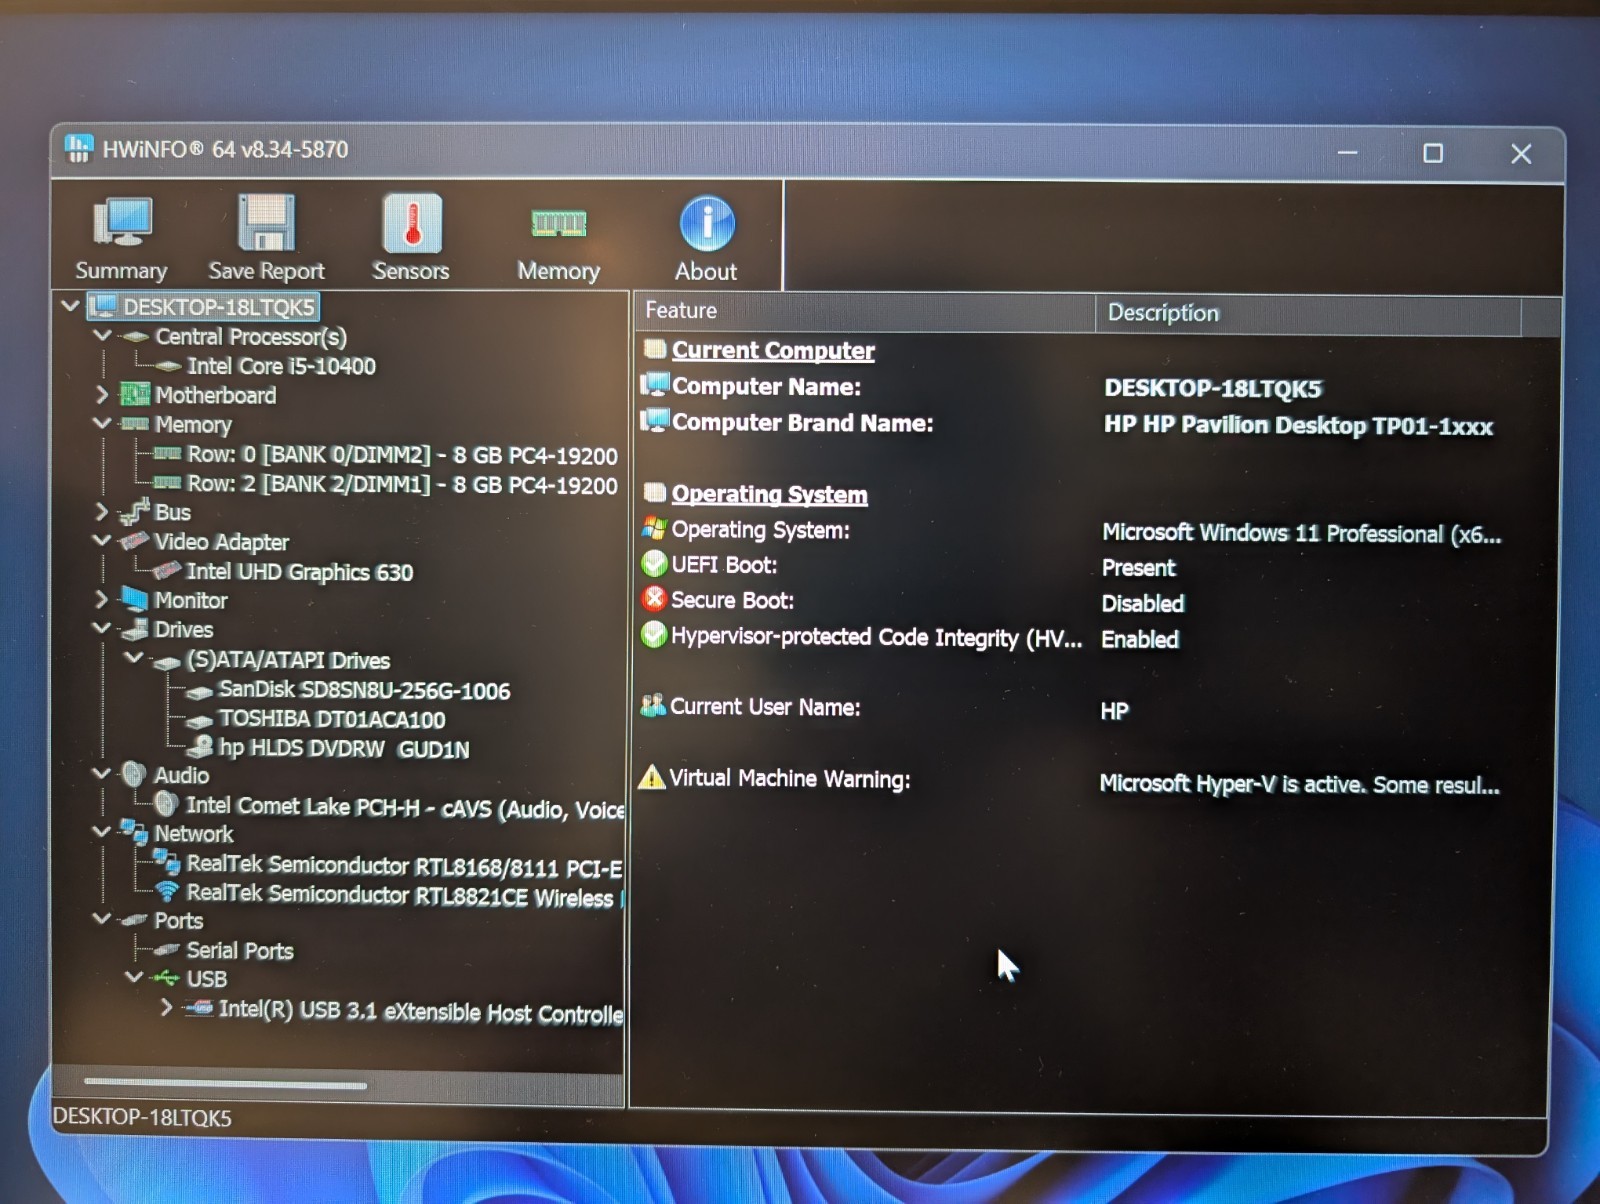Click the Computer Name row icon
This screenshot has width=1600, height=1204.
click(655, 385)
